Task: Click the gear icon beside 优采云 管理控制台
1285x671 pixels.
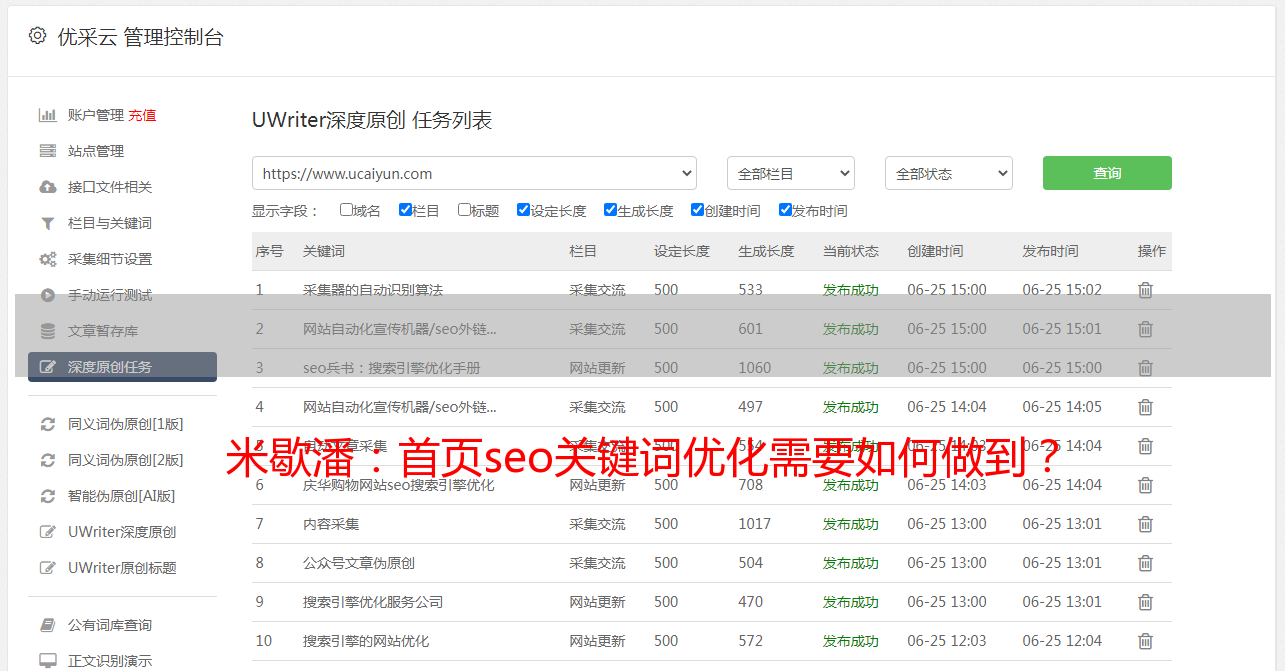Action: coord(37,36)
